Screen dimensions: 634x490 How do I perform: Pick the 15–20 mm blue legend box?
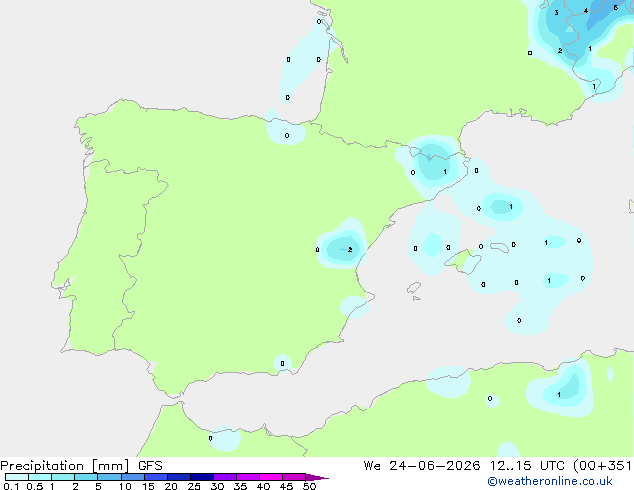click(x=156, y=477)
